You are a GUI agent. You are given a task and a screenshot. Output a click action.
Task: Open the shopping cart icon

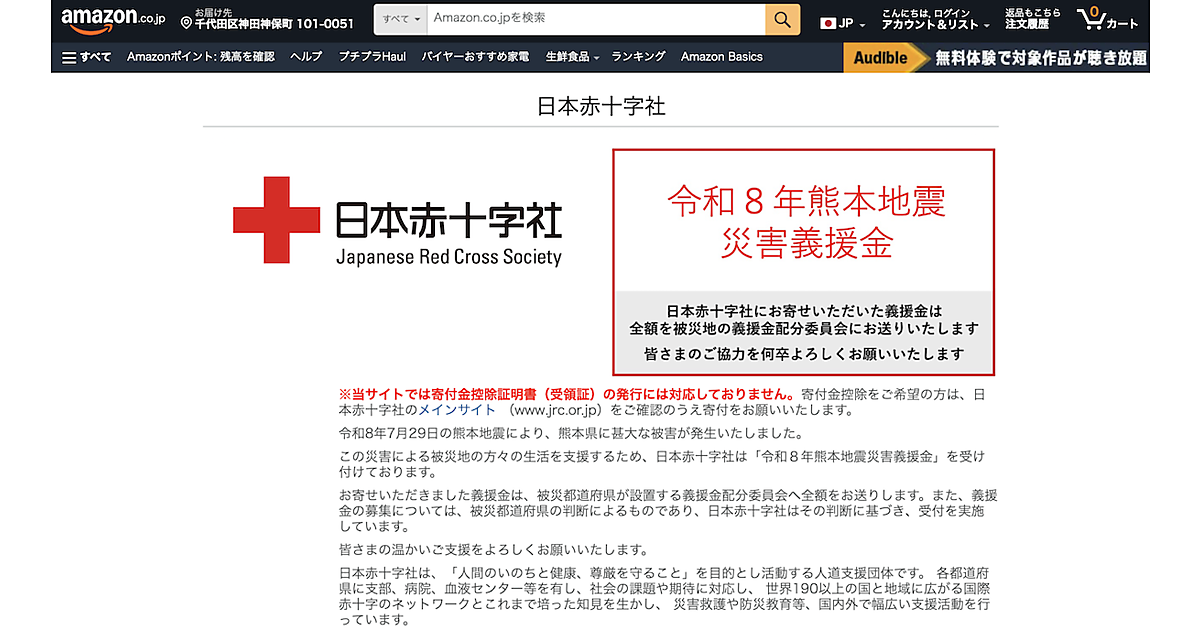pyautogui.click(x=1108, y=19)
